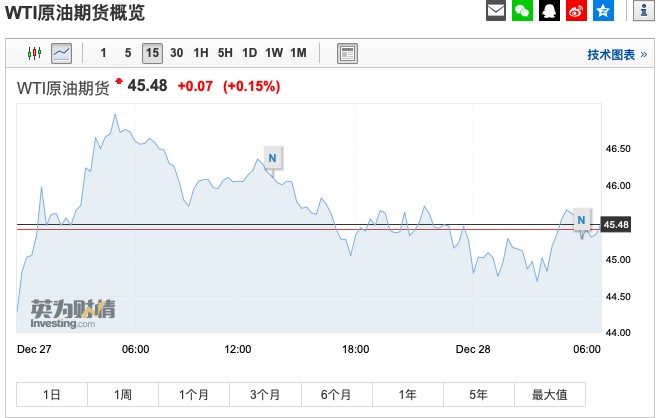Open the info icon at top right

pyautogui.click(x=641, y=11)
